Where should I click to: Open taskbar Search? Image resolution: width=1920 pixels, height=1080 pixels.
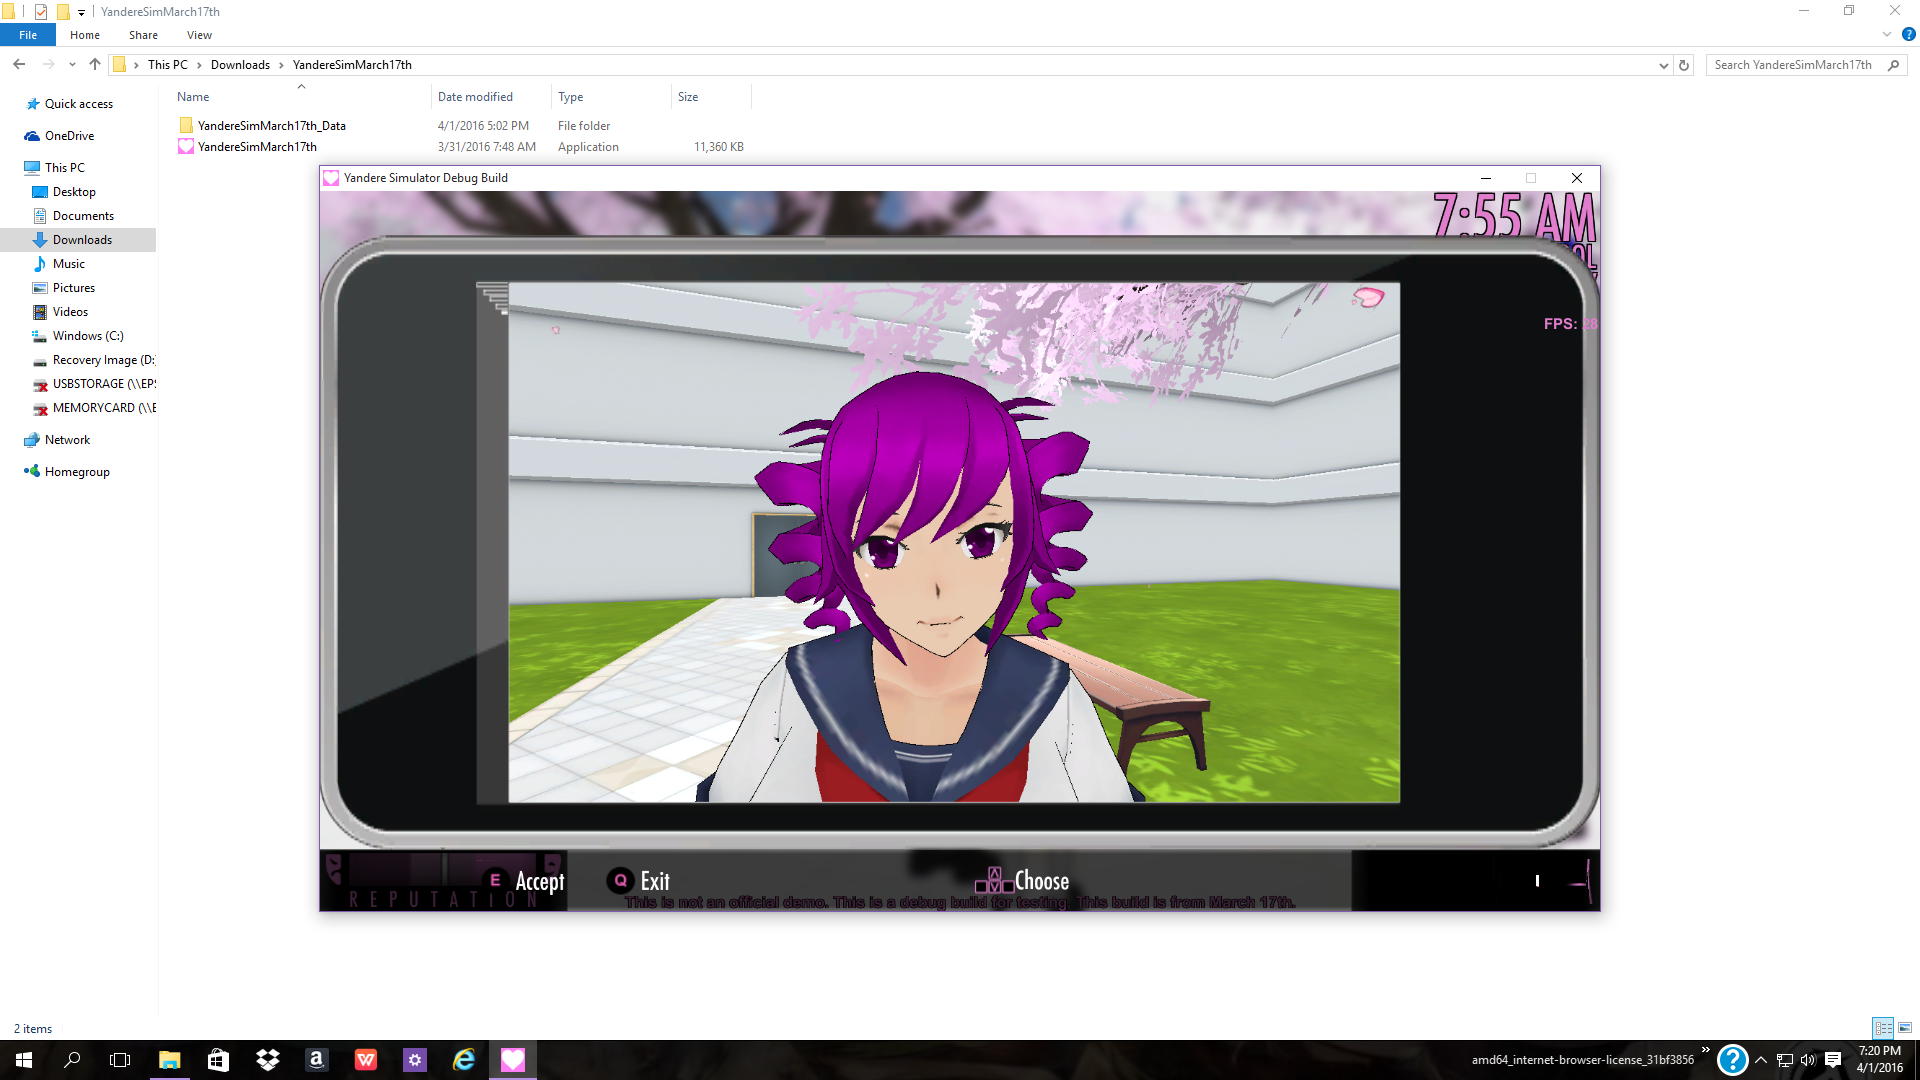72,1060
